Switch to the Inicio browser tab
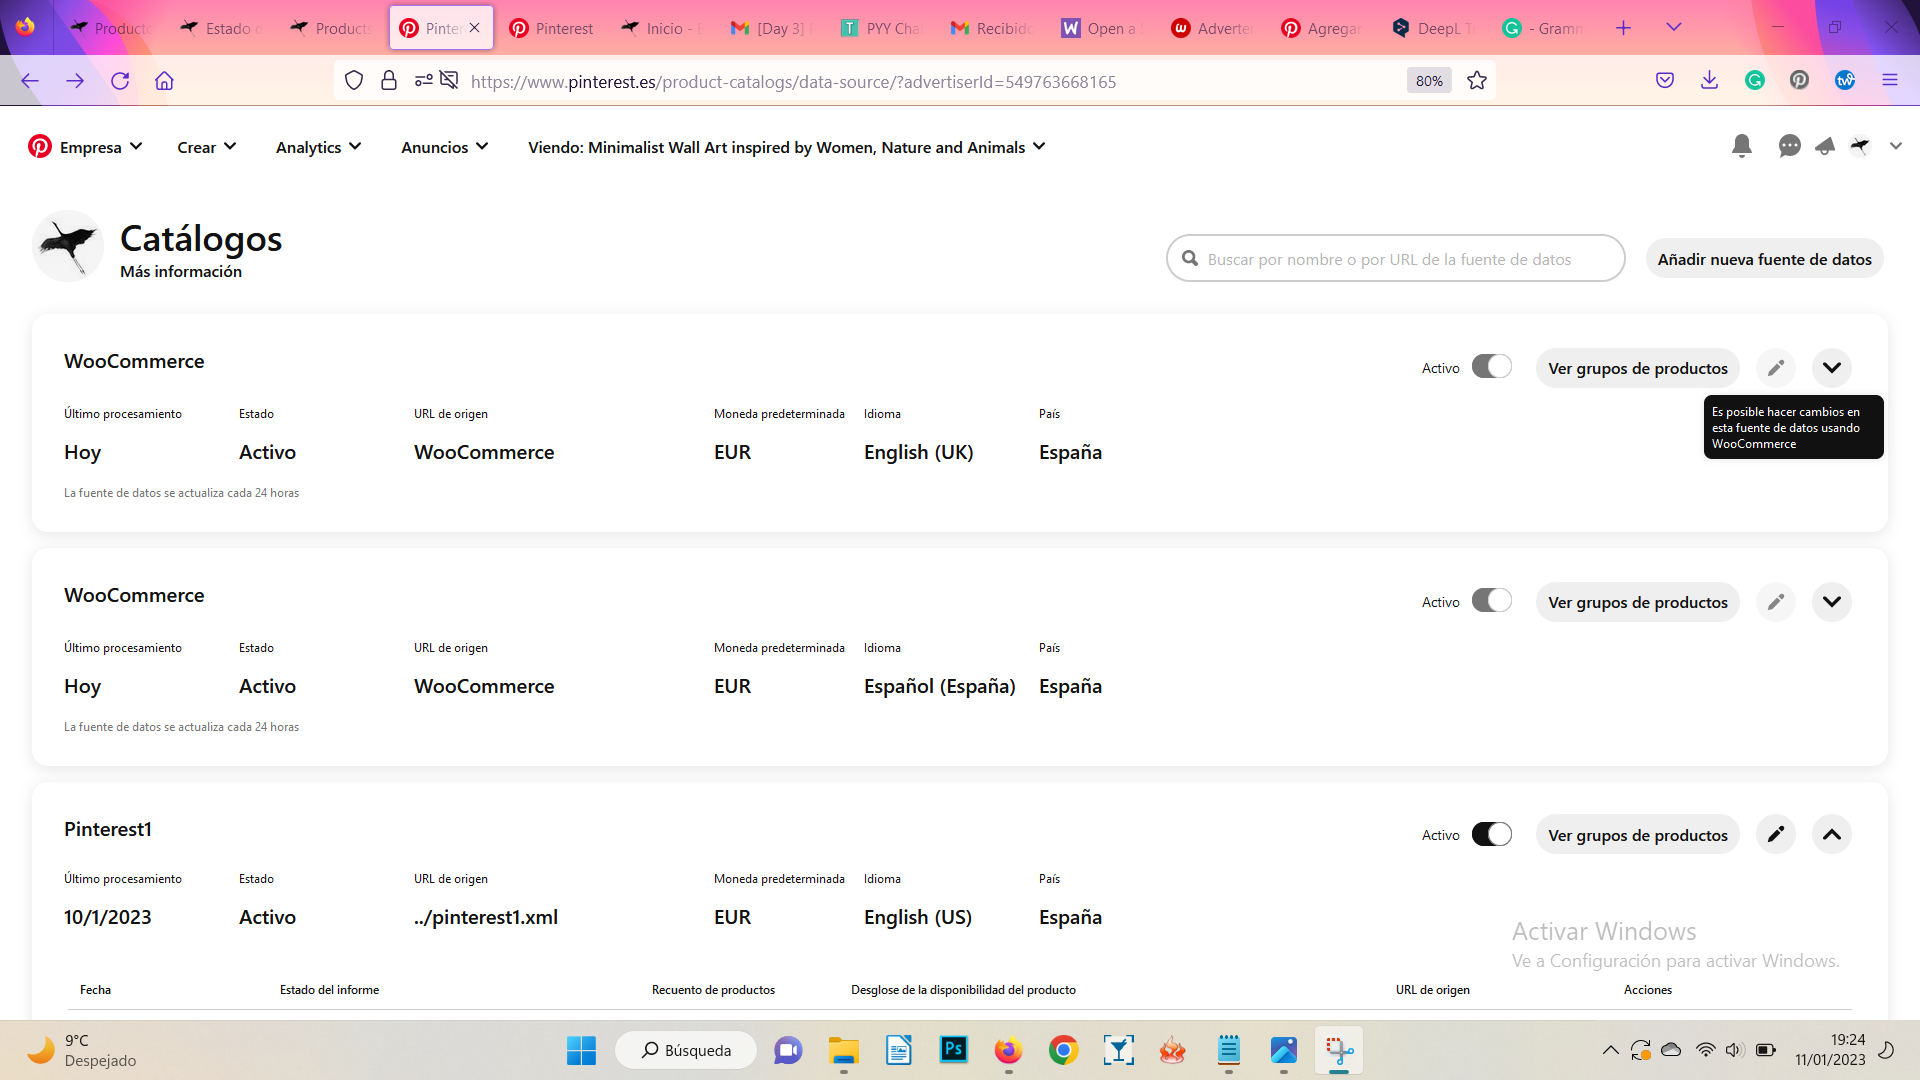This screenshot has height=1080, width=1920. 663,28
